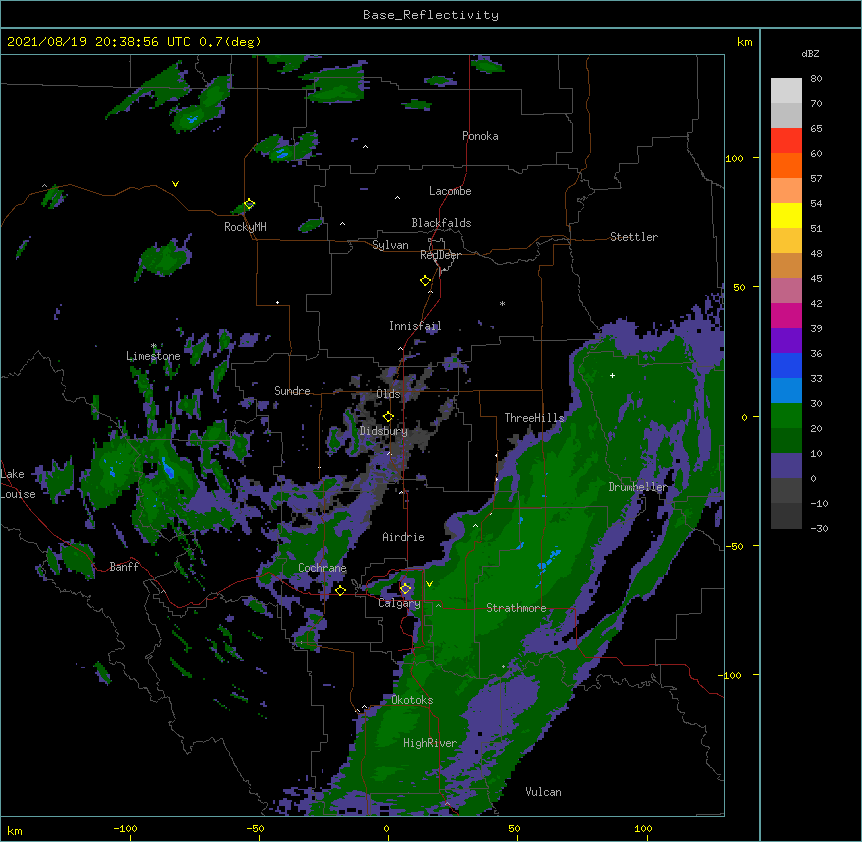Click the asterisk marker east of Innisfail
The width and height of the screenshot is (862, 842).
point(502,303)
